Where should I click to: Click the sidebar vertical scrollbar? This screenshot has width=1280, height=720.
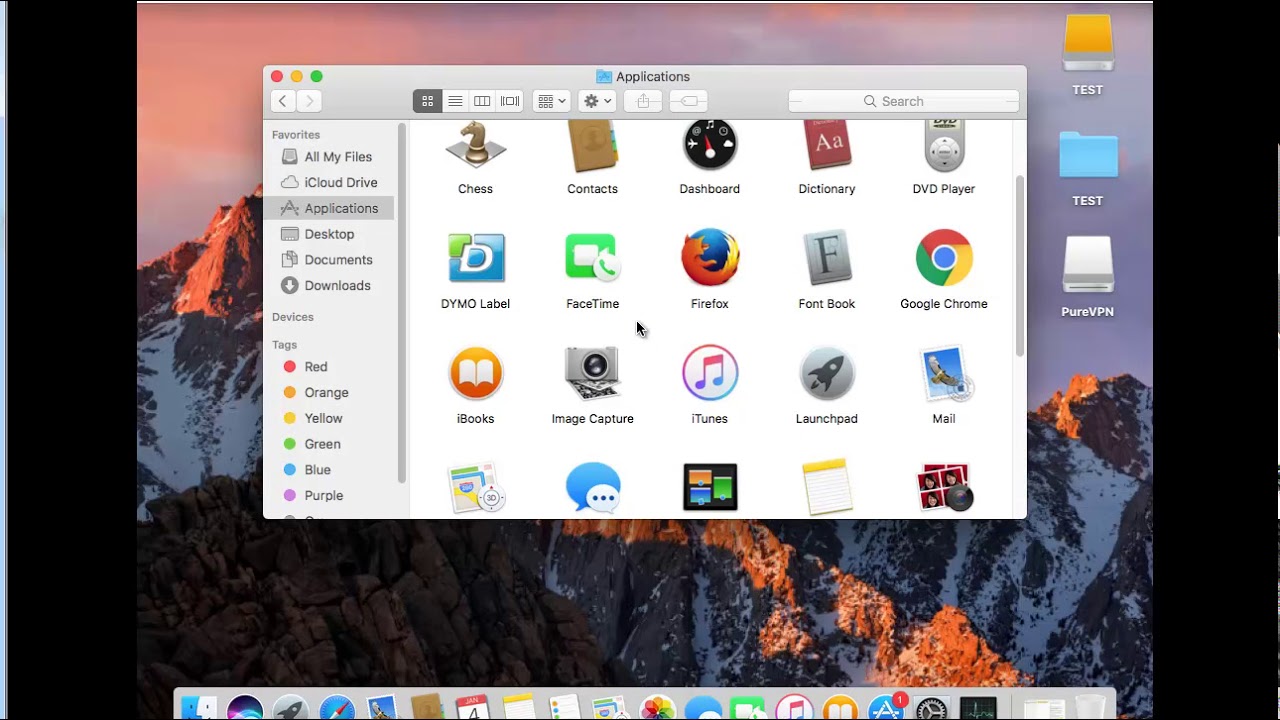pyautogui.click(x=402, y=303)
